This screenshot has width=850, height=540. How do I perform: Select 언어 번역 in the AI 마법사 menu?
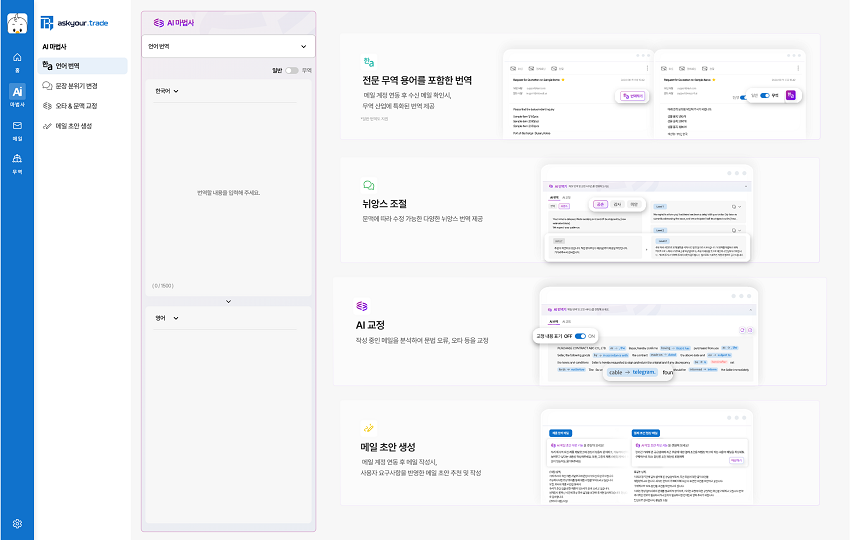coord(83,66)
